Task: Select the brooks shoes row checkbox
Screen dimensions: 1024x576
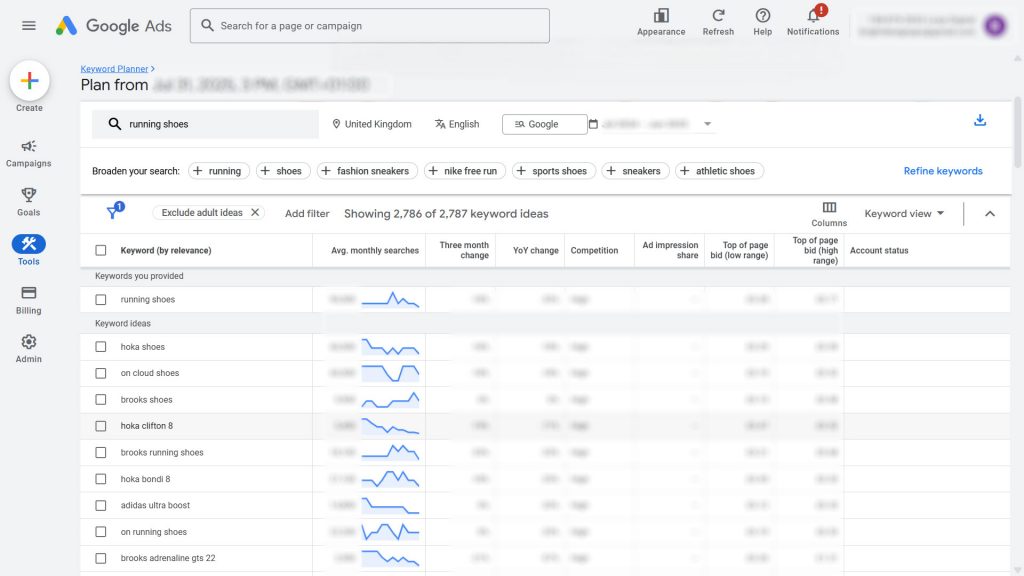Action: (100, 400)
